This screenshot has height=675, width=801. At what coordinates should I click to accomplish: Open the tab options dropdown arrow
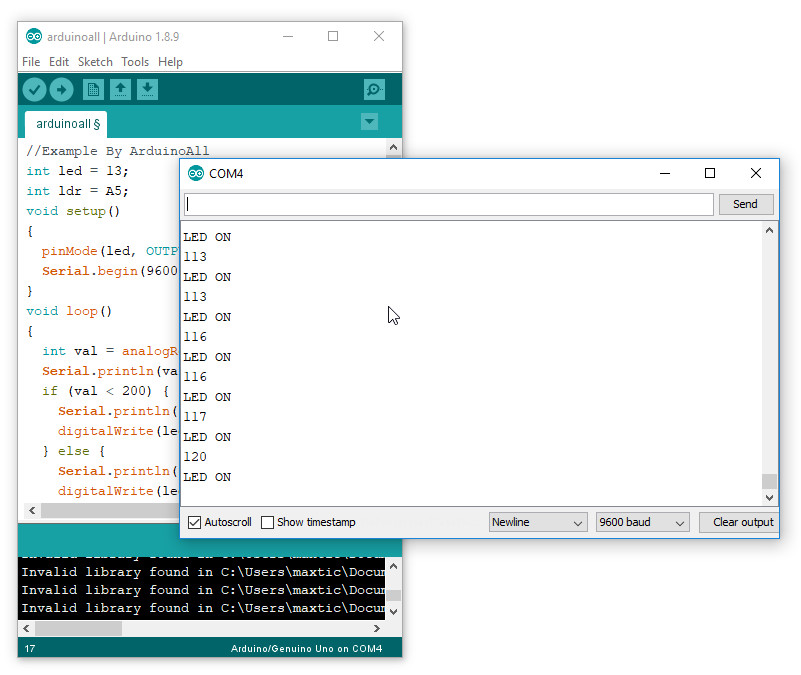(x=369, y=122)
